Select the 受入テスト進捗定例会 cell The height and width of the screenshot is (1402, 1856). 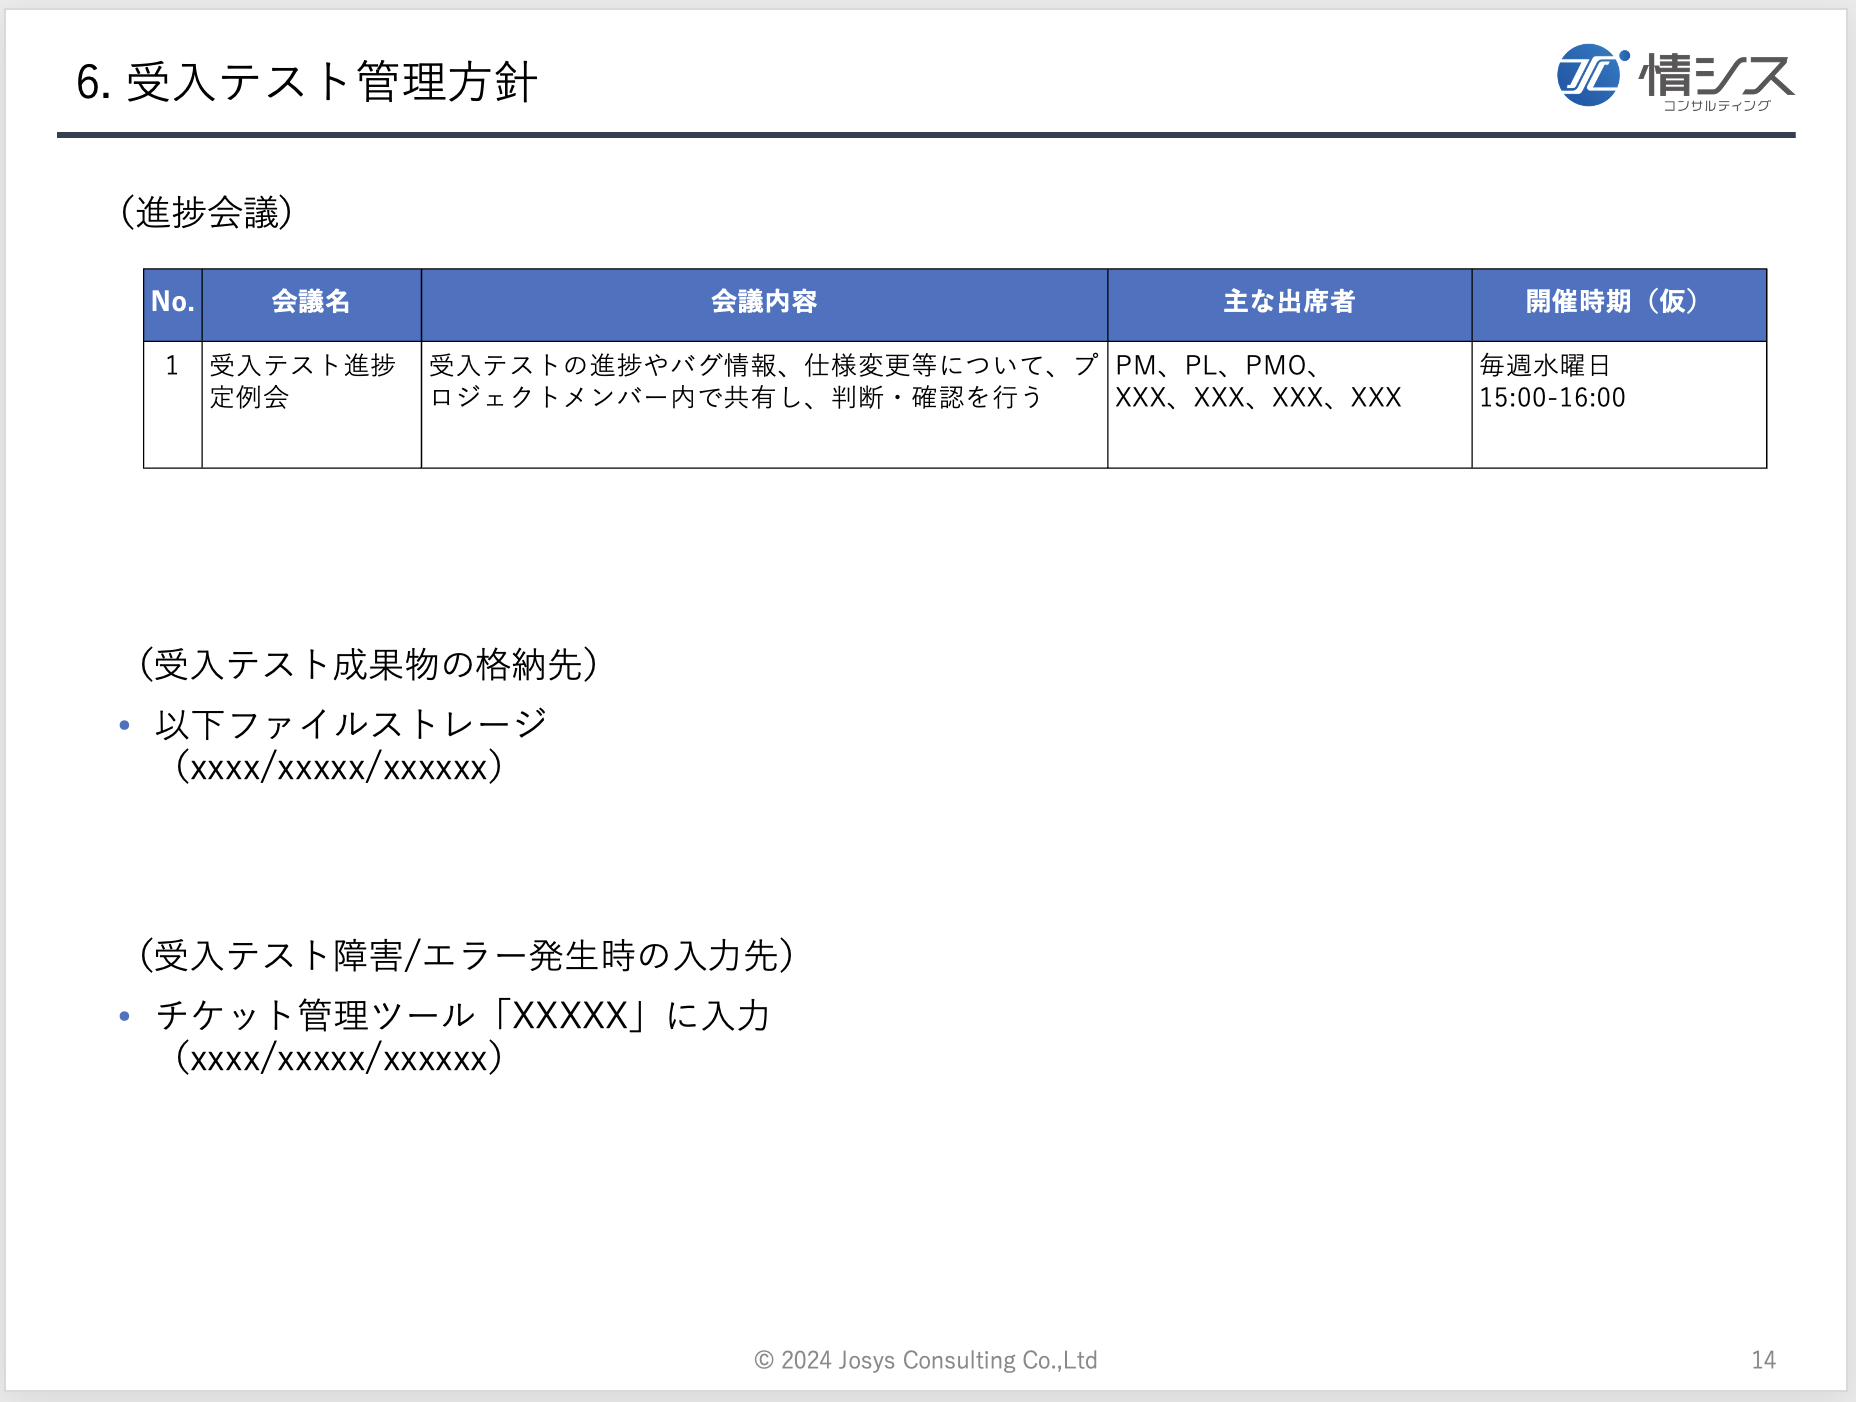pos(311,405)
